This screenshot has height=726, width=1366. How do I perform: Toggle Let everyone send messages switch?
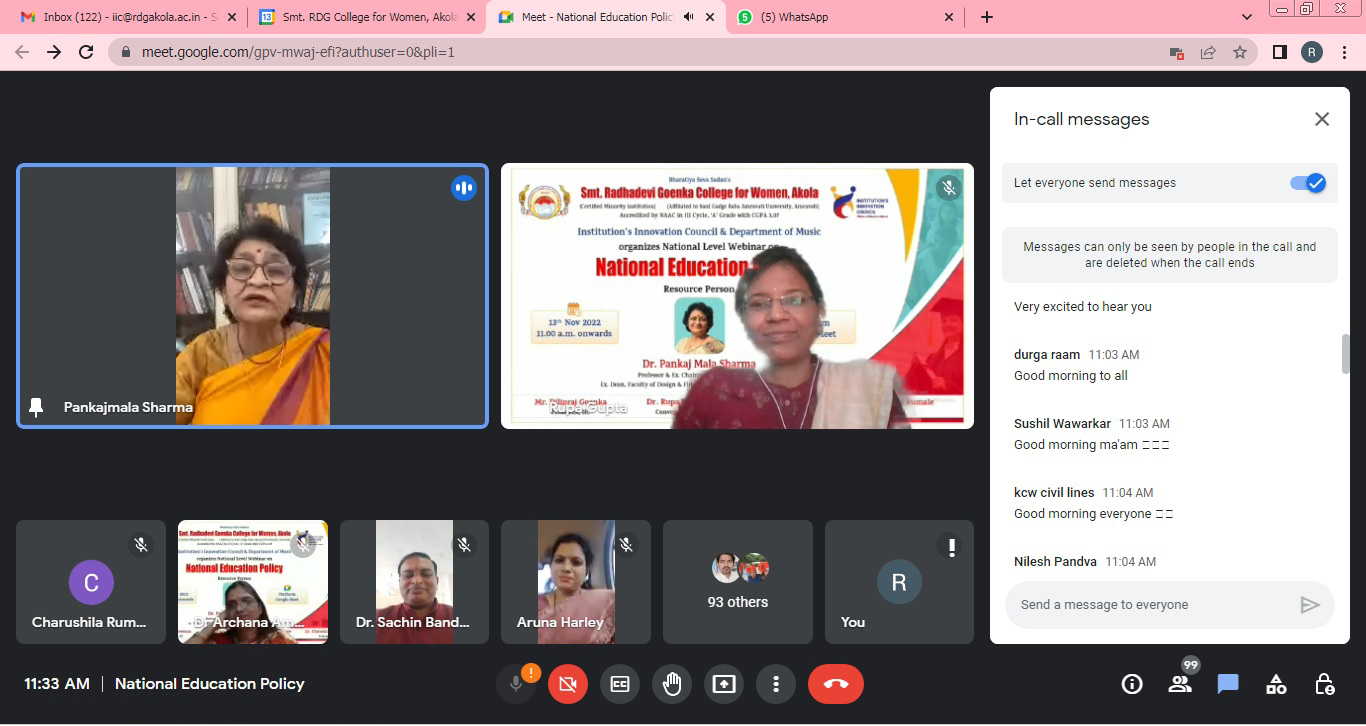[1307, 183]
